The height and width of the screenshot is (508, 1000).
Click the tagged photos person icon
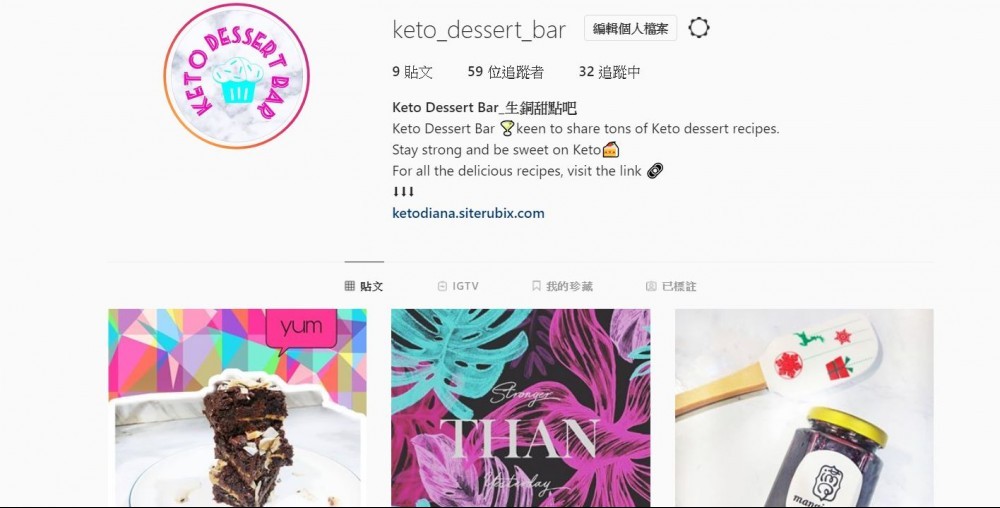651,286
